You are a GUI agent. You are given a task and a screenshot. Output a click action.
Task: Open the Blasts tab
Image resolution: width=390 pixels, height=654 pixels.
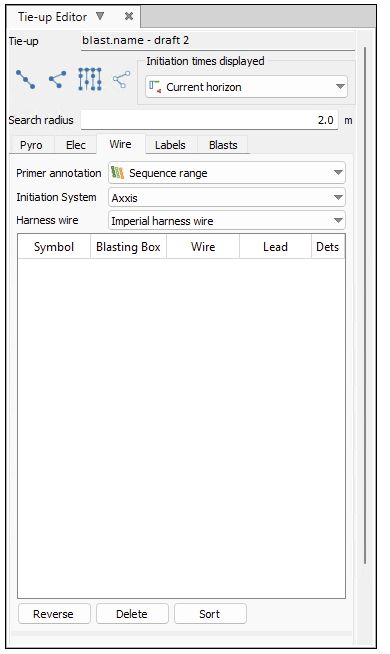click(223, 145)
